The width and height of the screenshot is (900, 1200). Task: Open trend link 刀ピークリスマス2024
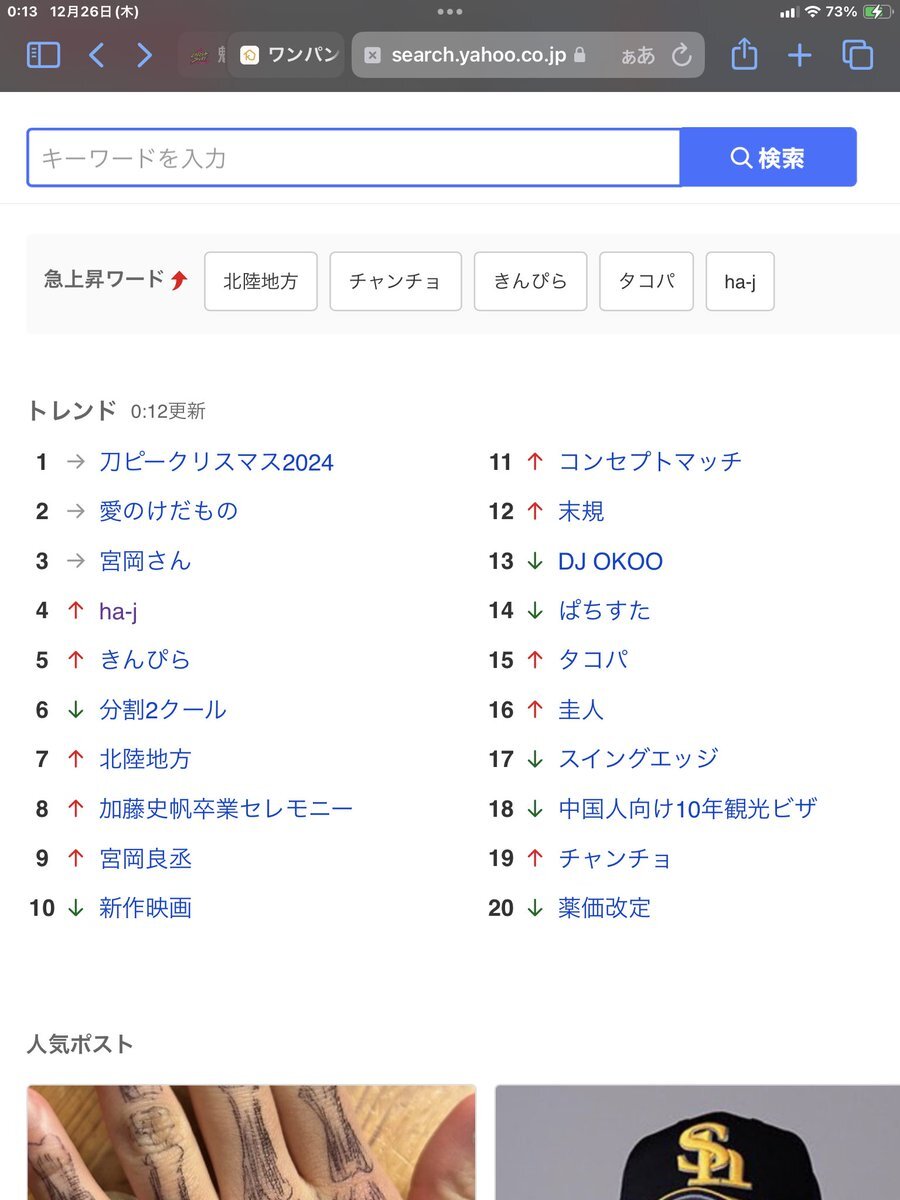tap(216, 462)
